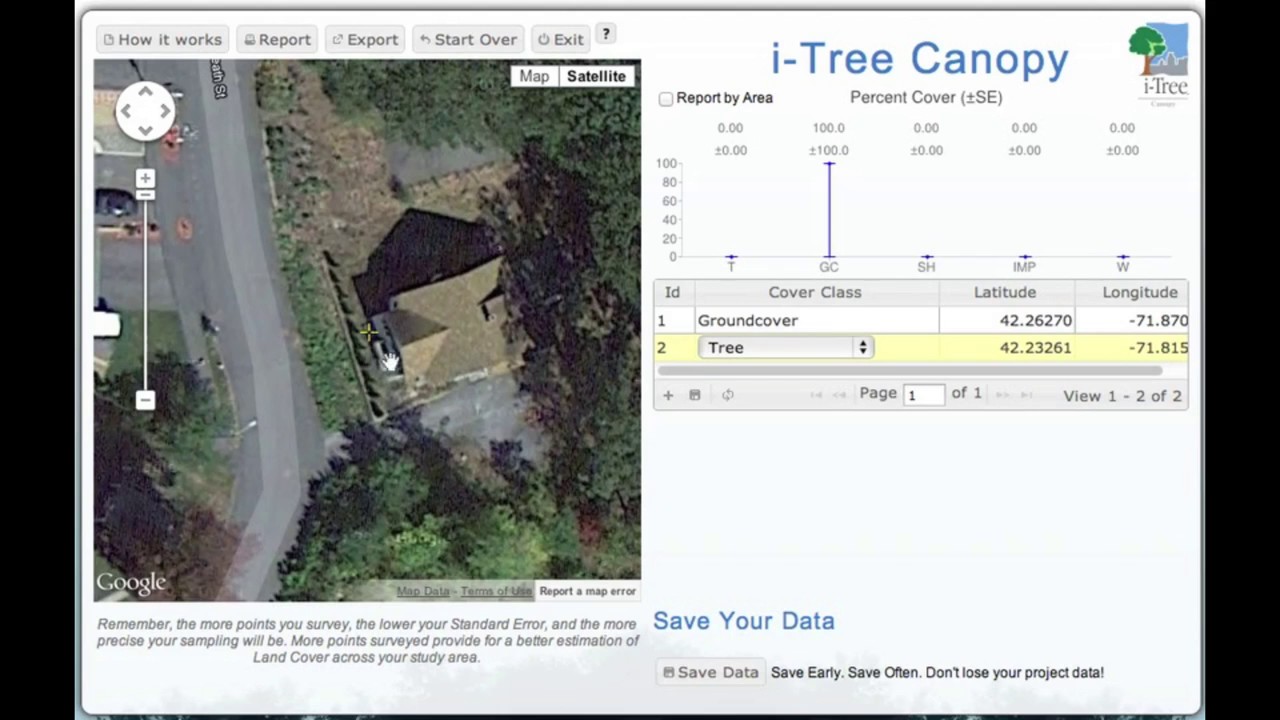The height and width of the screenshot is (720, 1280).
Task: Select row Id 2 cell
Action: pos(673,347)
